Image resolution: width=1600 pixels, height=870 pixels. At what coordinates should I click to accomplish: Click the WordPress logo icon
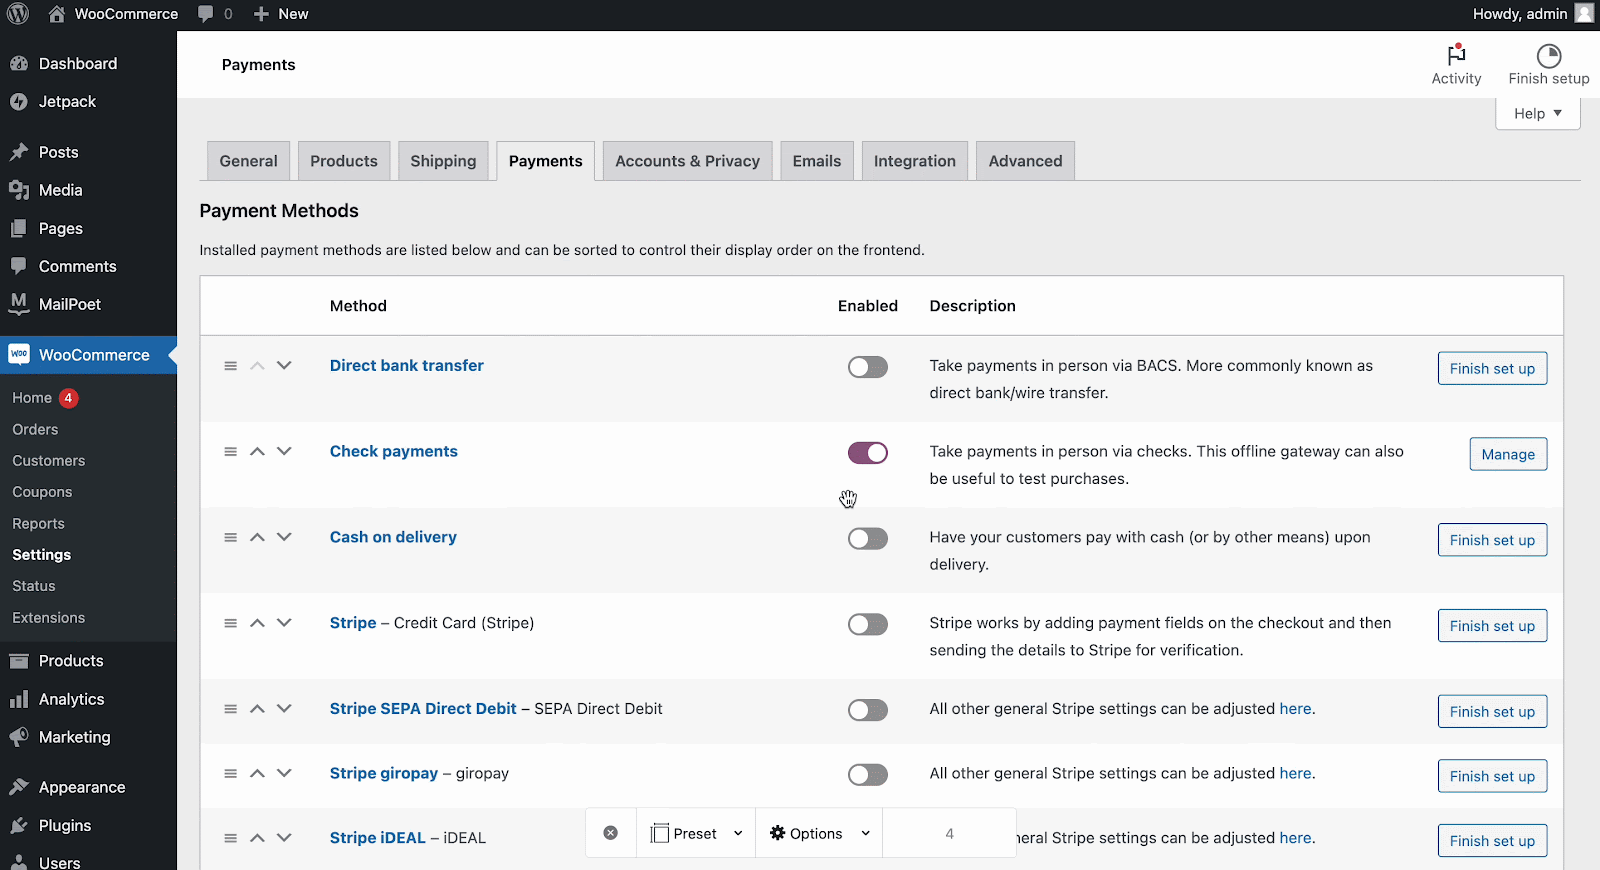point(18,14)
